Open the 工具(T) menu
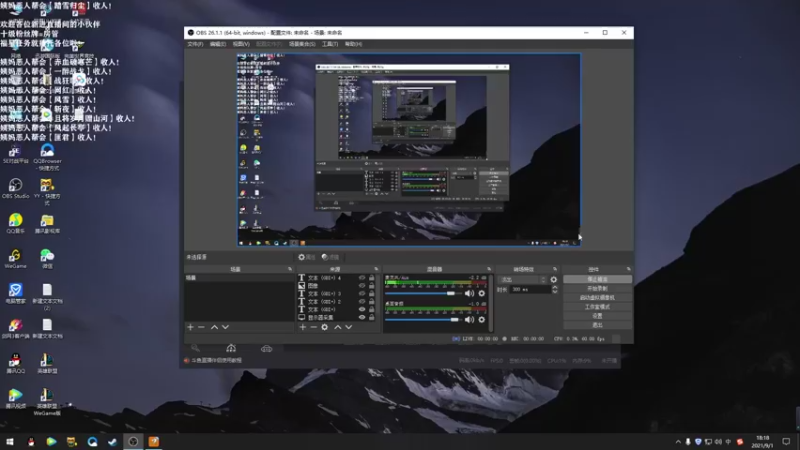 coord(330,44)
